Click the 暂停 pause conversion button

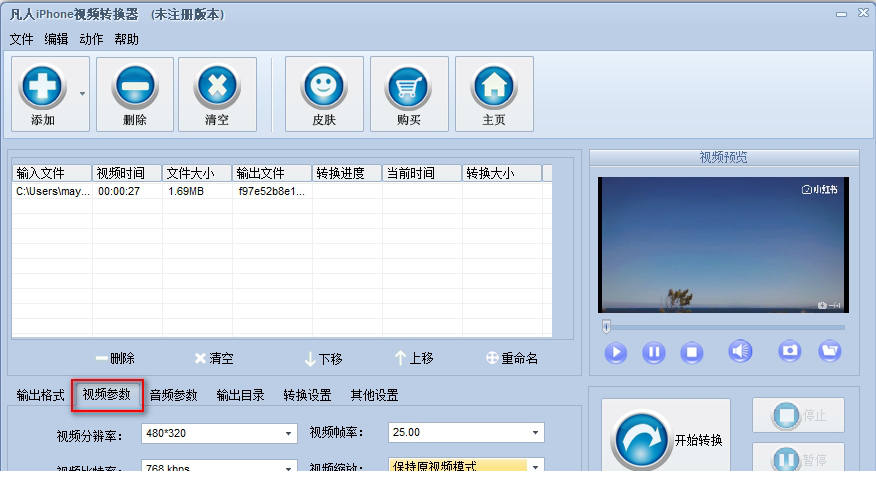(x=798, y=458)
